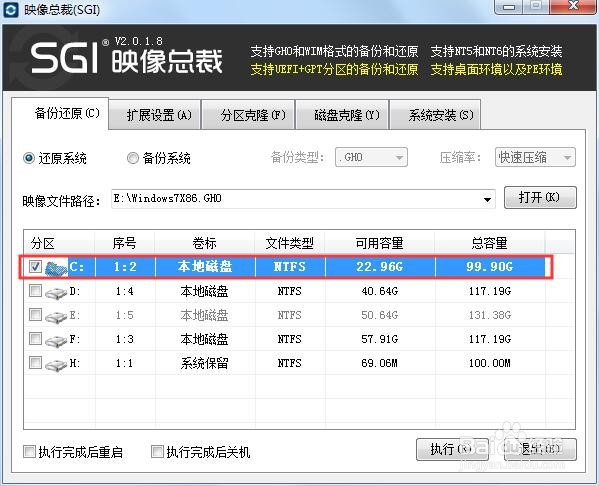Click the SGI app icon in title bar

(10, 10)
